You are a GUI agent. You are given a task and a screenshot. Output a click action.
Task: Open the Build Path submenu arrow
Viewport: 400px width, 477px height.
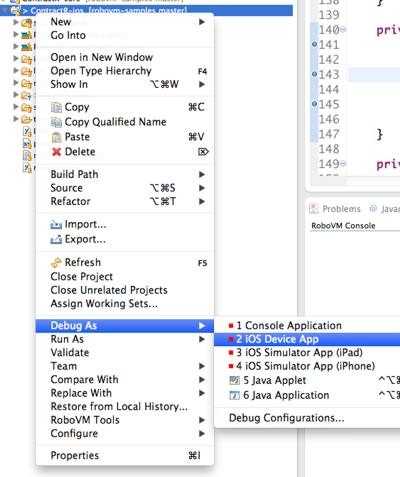tap(202, 174)
